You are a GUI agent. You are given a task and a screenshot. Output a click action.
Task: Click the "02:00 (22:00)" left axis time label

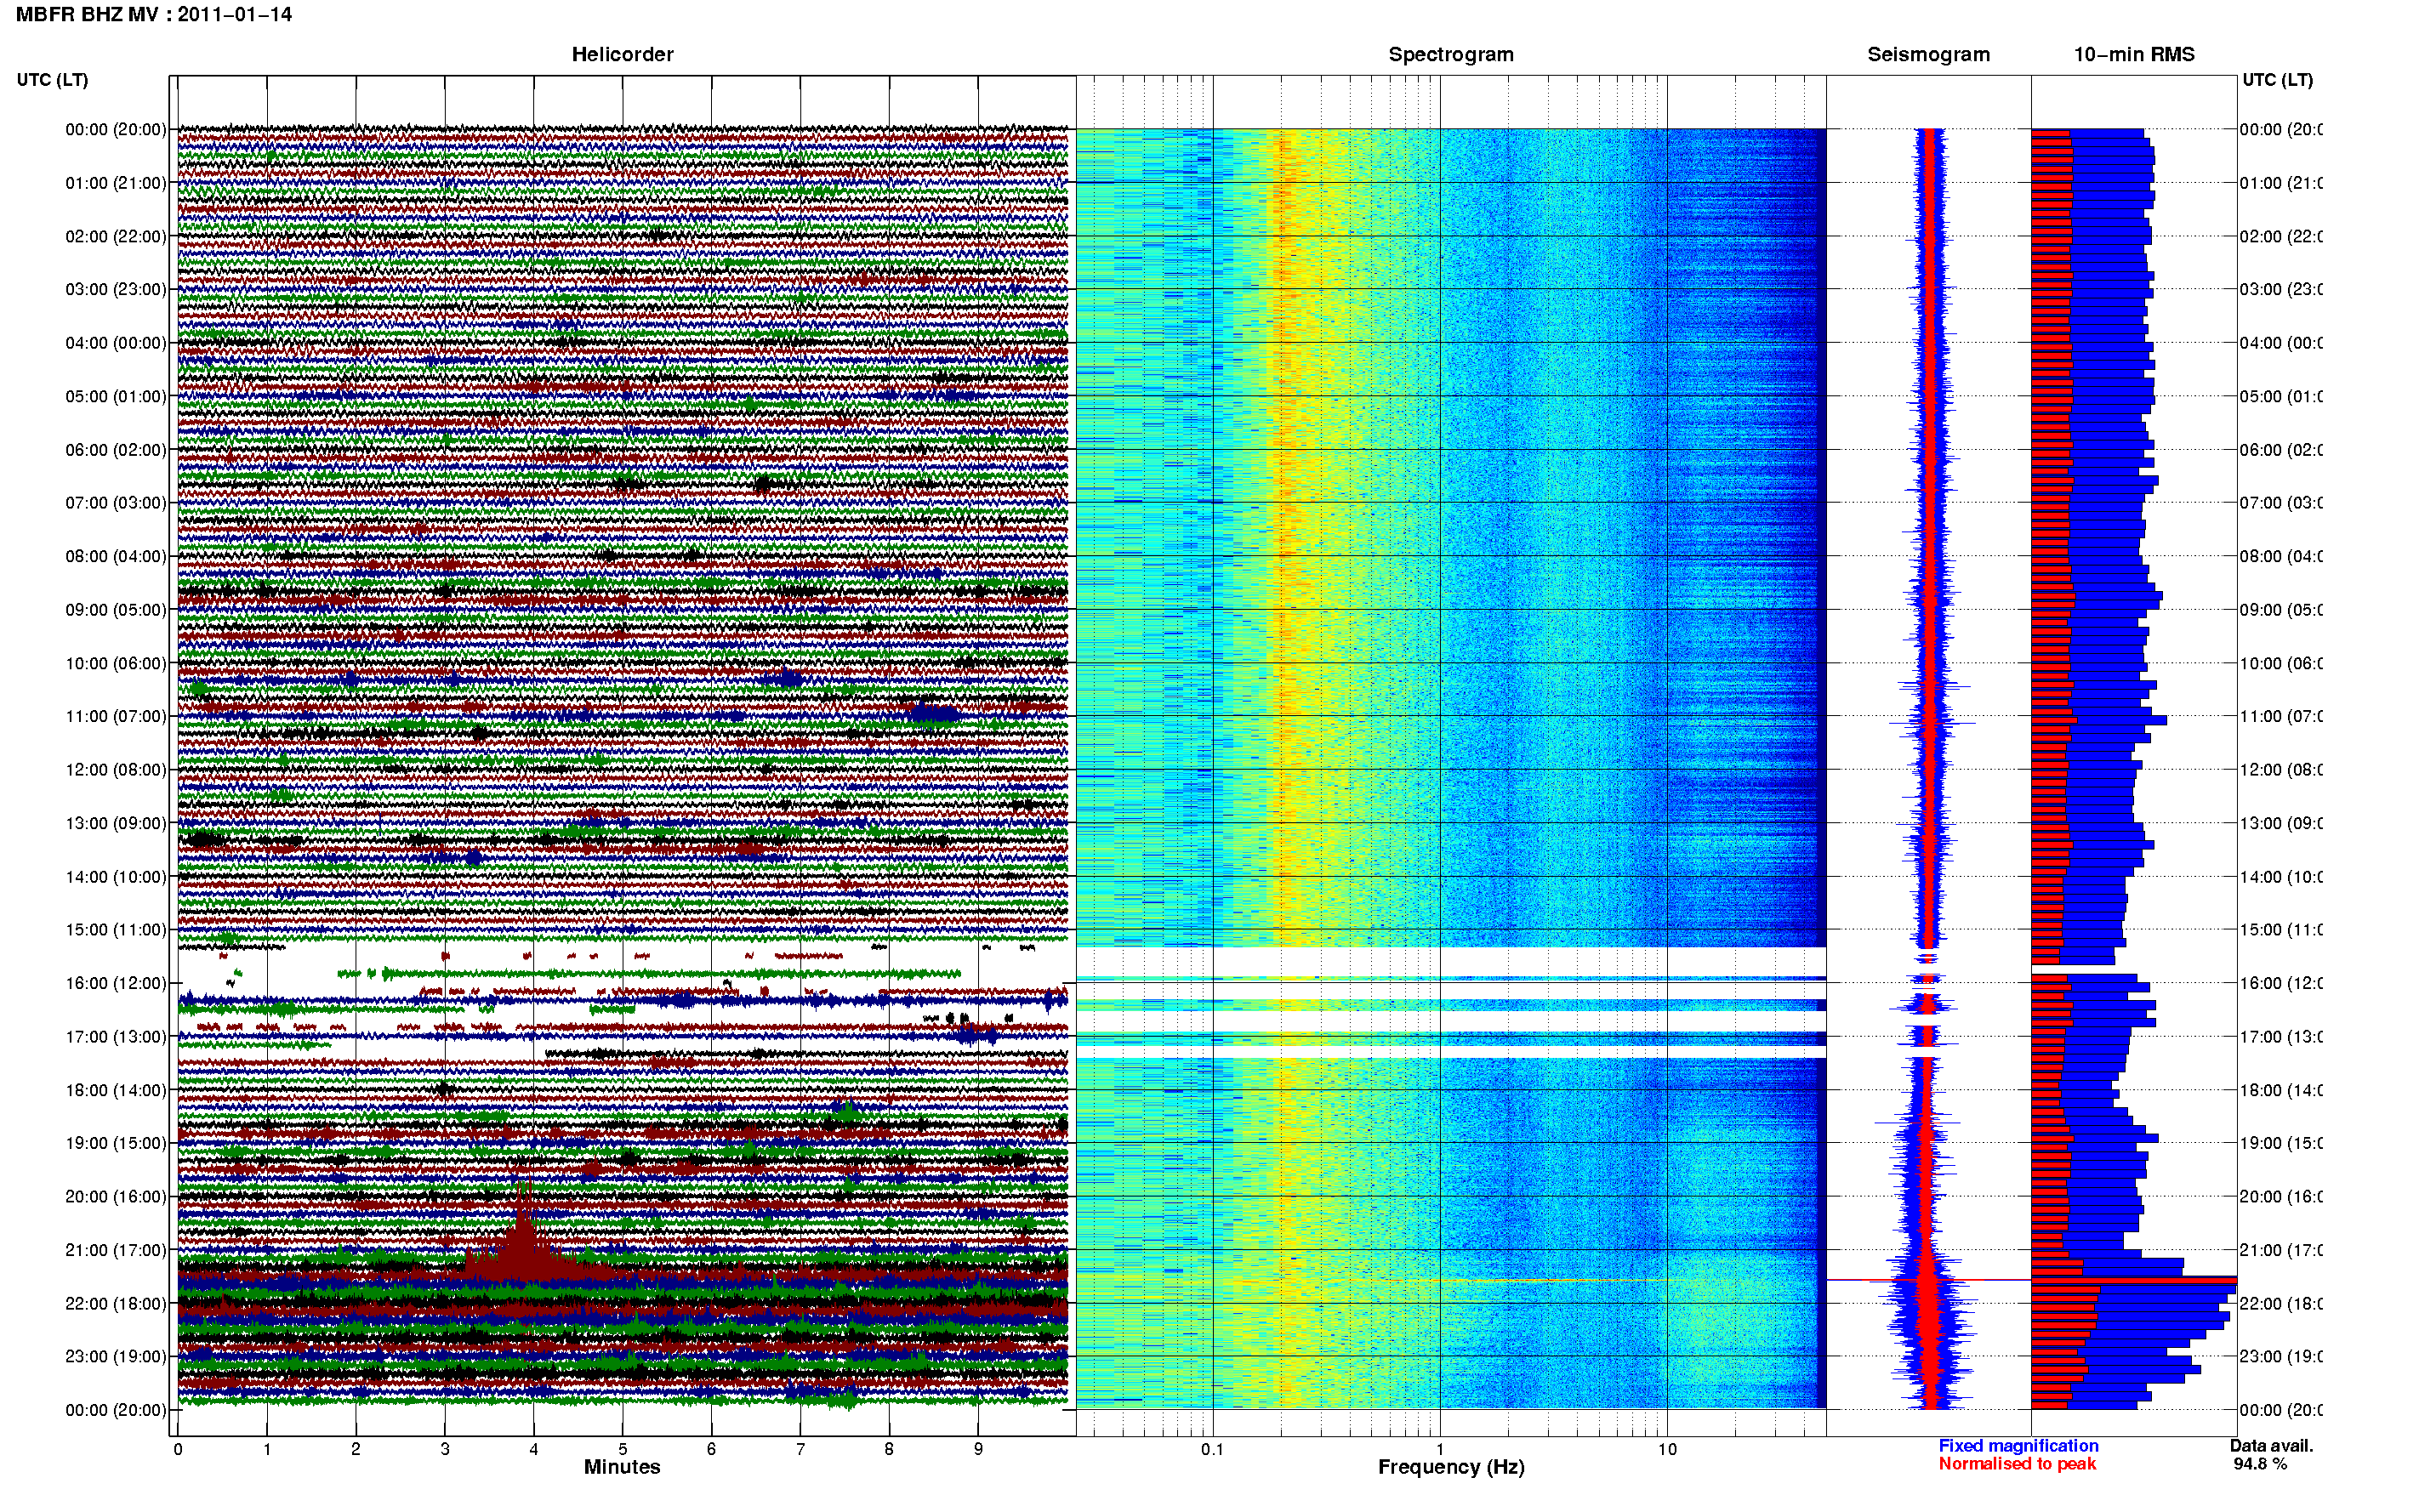116,236
